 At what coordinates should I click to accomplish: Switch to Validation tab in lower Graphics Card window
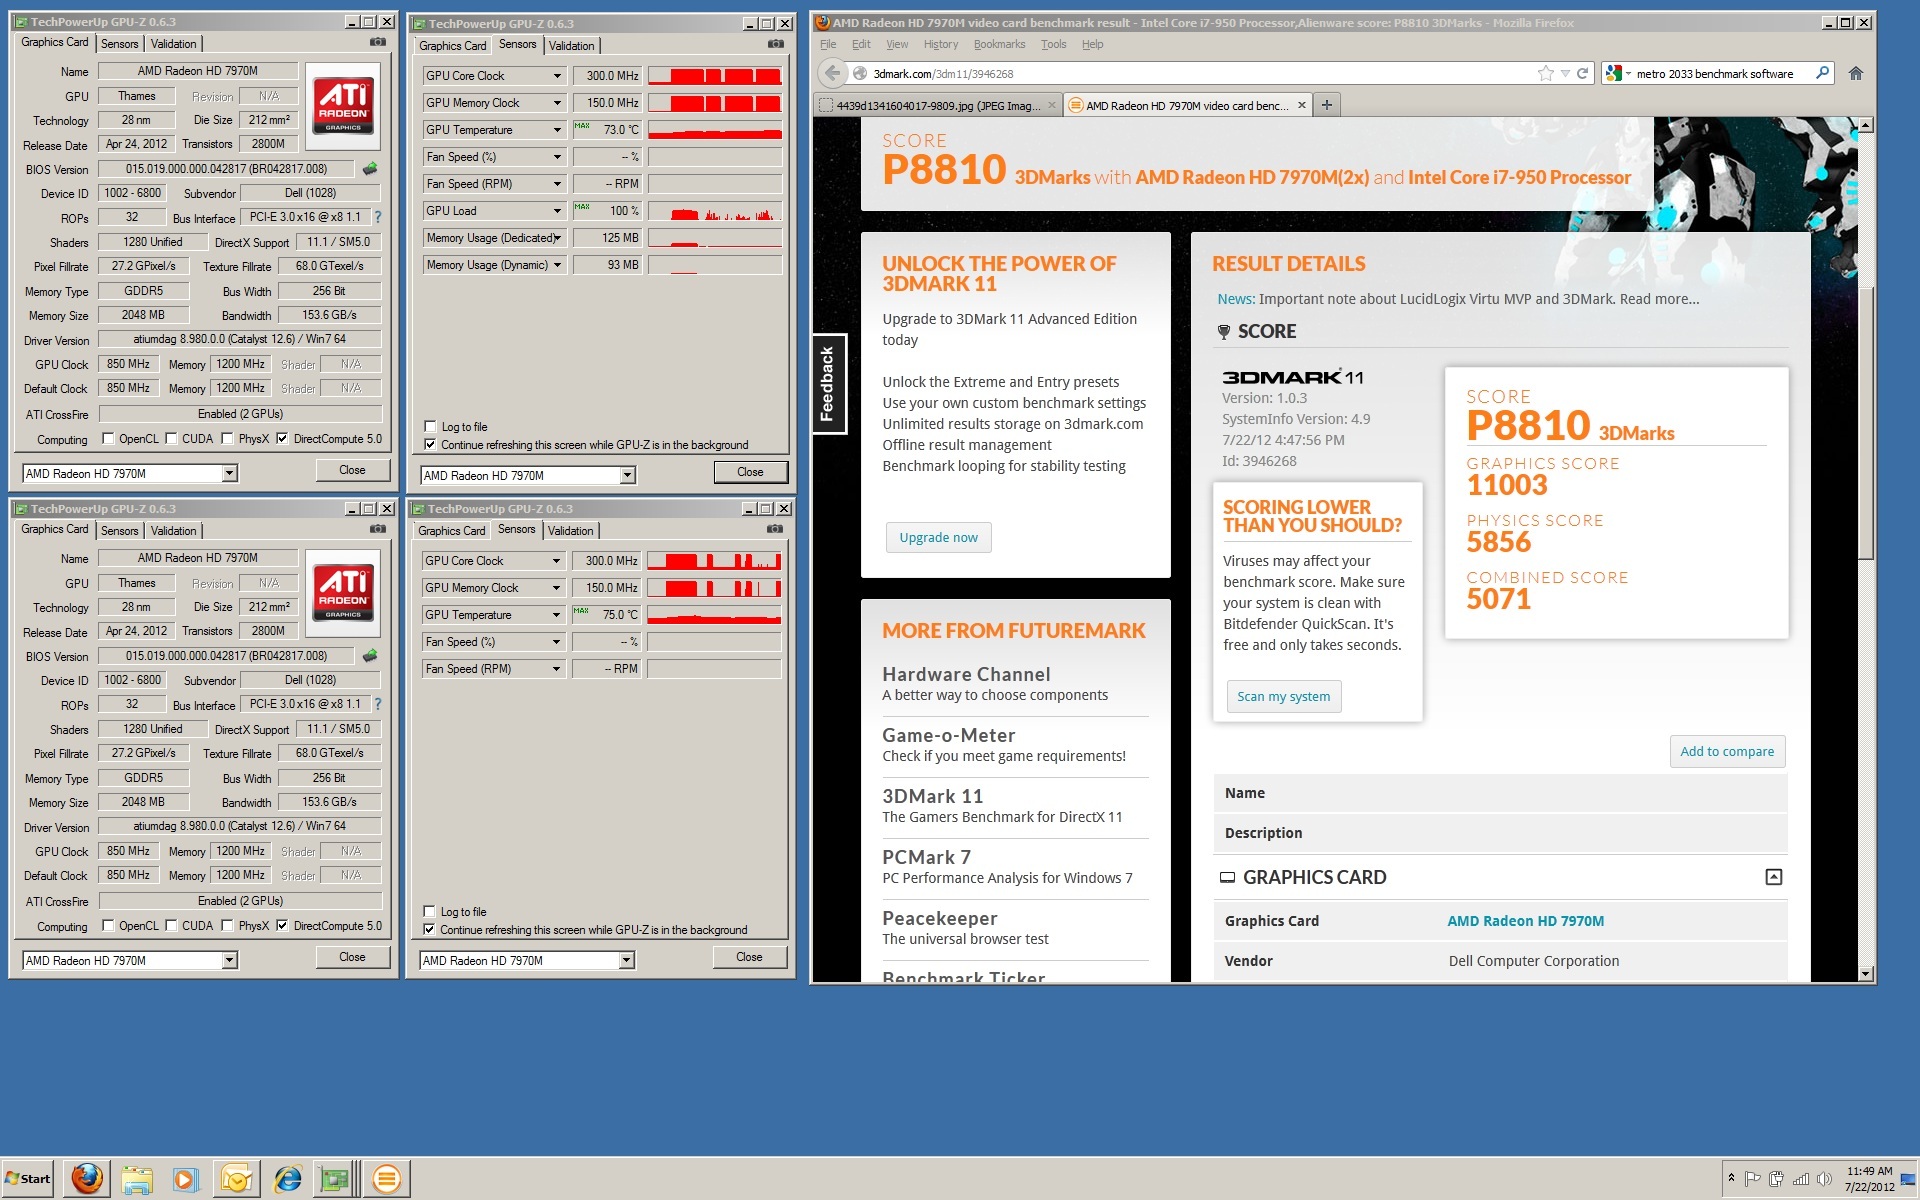click(174, 531)
